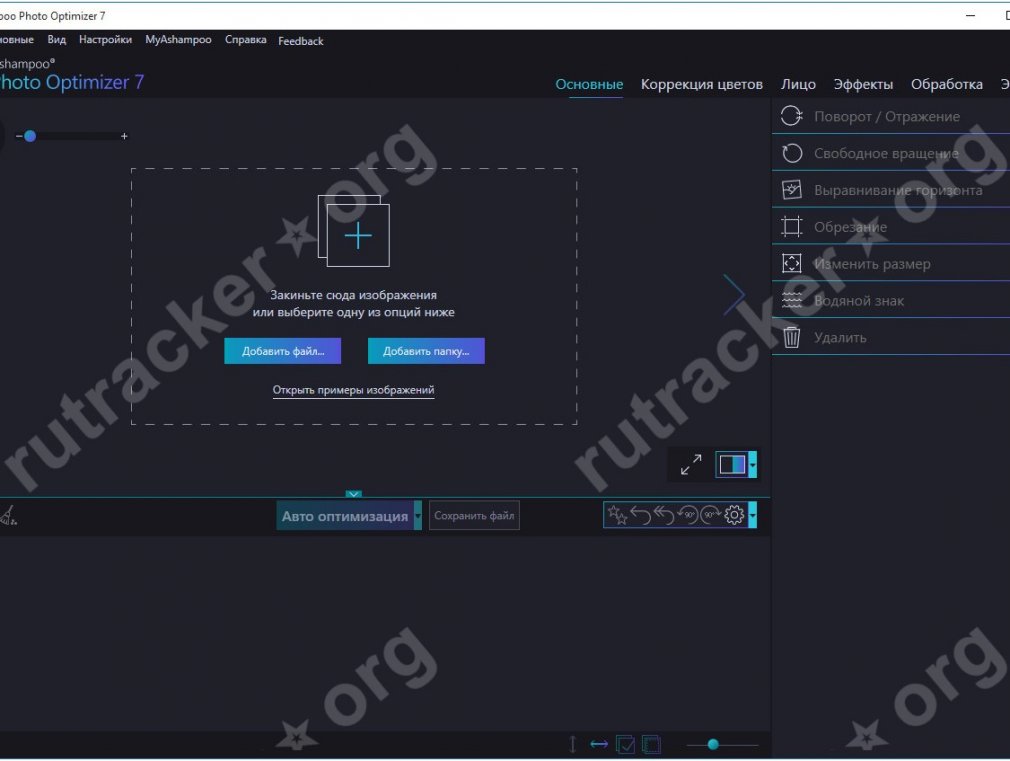Rotate image 90° clockwise

click(710, 515)
